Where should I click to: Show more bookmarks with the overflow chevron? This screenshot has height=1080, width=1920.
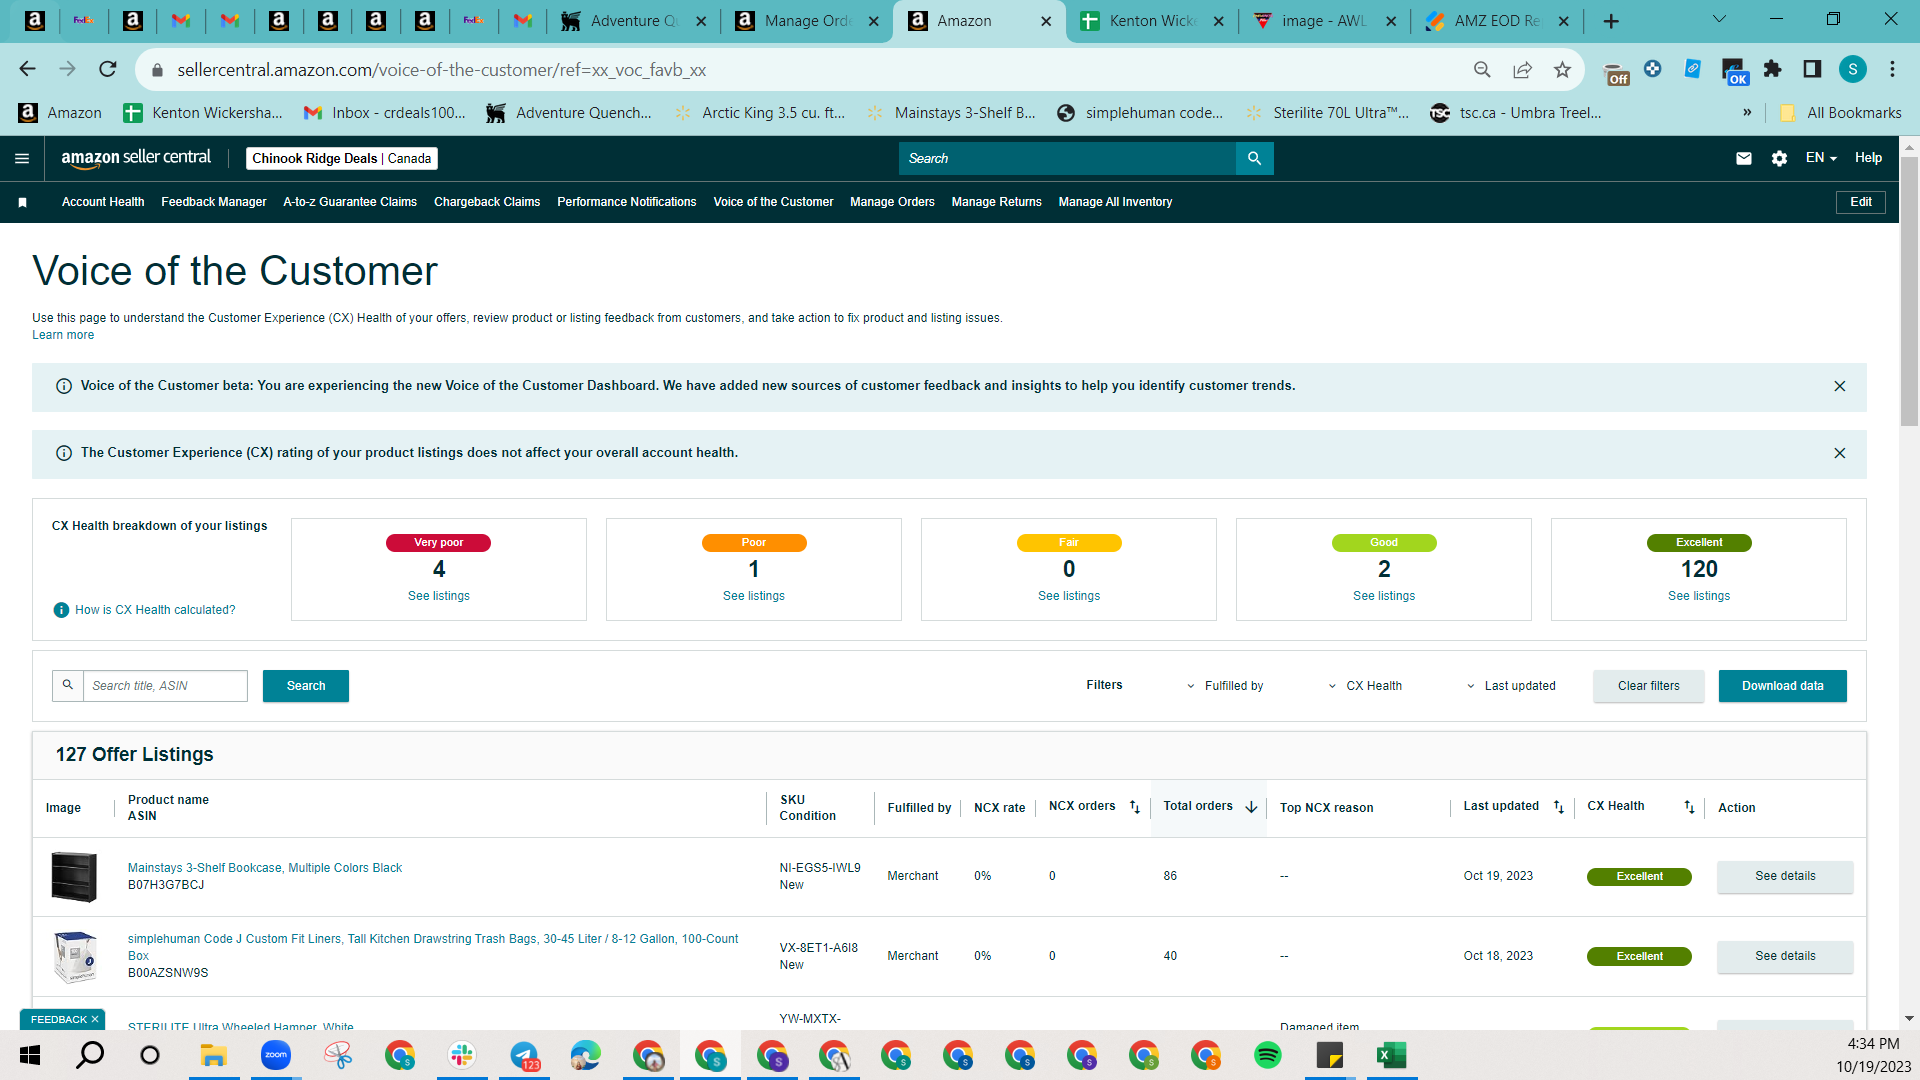pyautogui.click(x=1747, y=112)
